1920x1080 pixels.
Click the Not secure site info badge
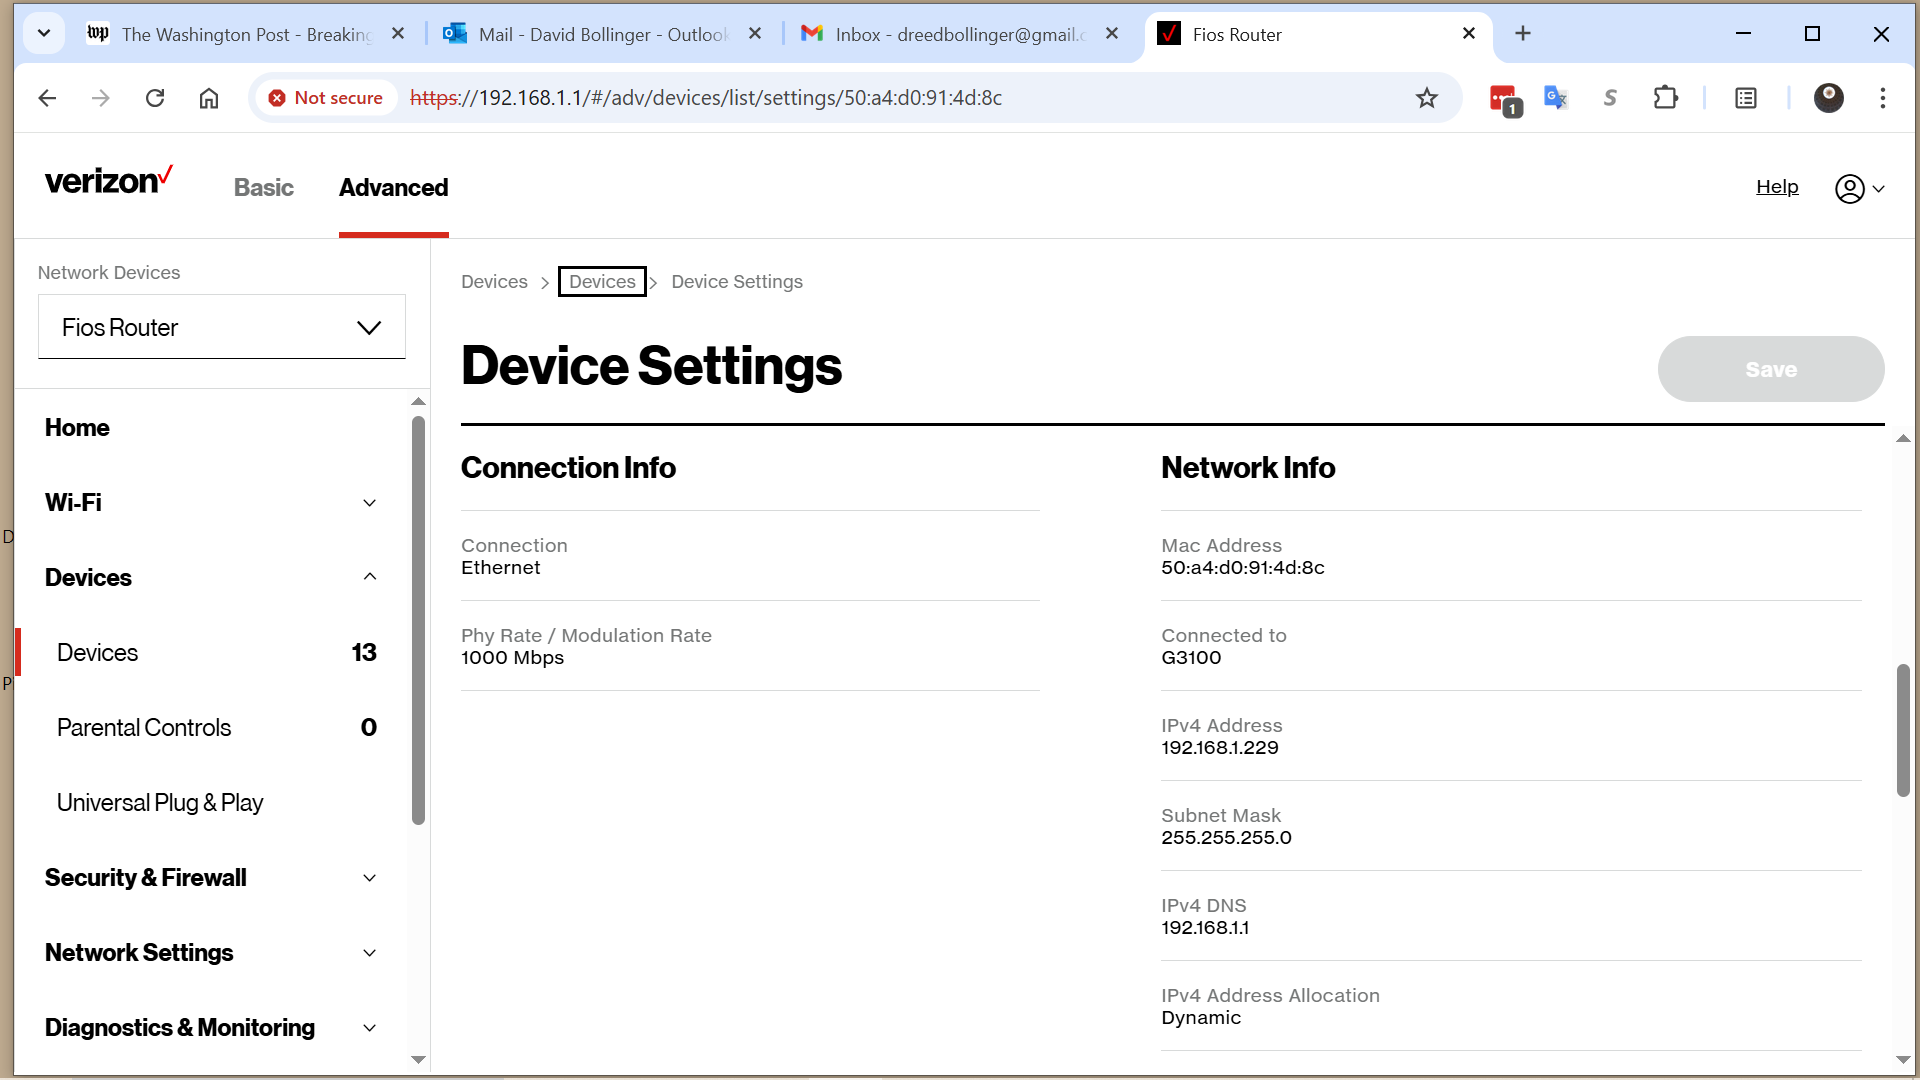click(x=326, y=98)
